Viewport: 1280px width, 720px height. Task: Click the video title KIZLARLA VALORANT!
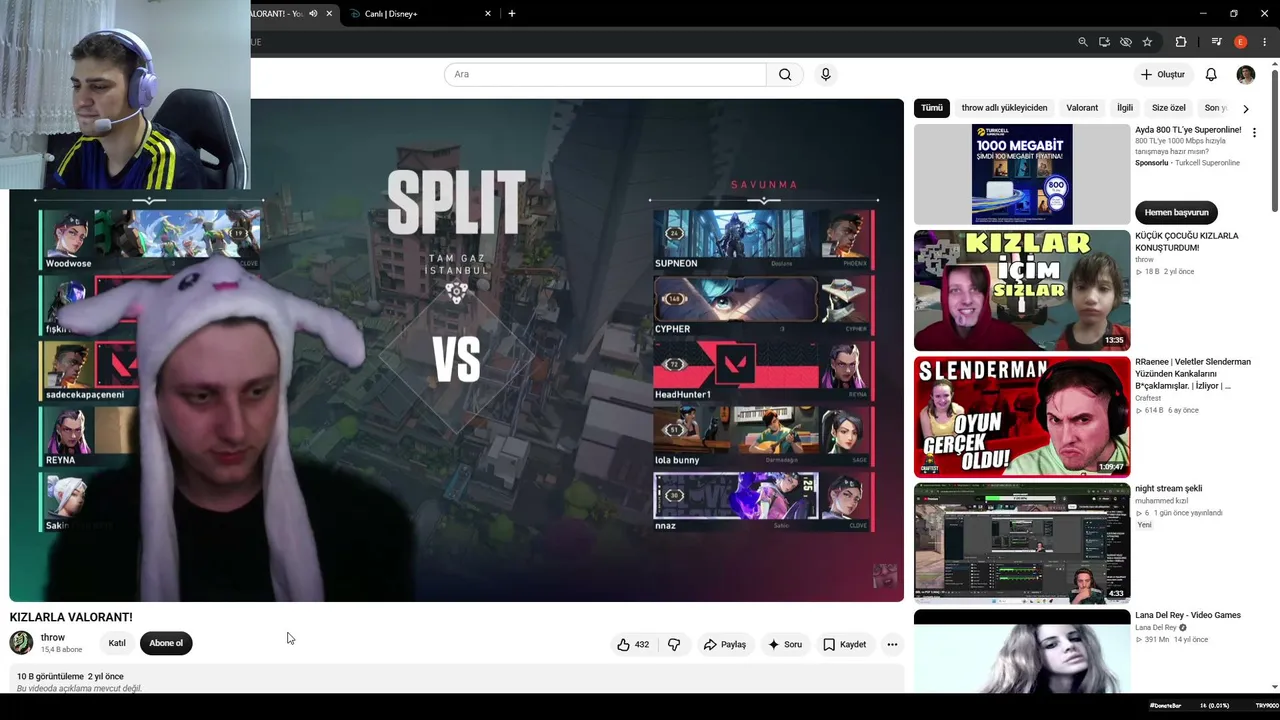click(71, 617)
